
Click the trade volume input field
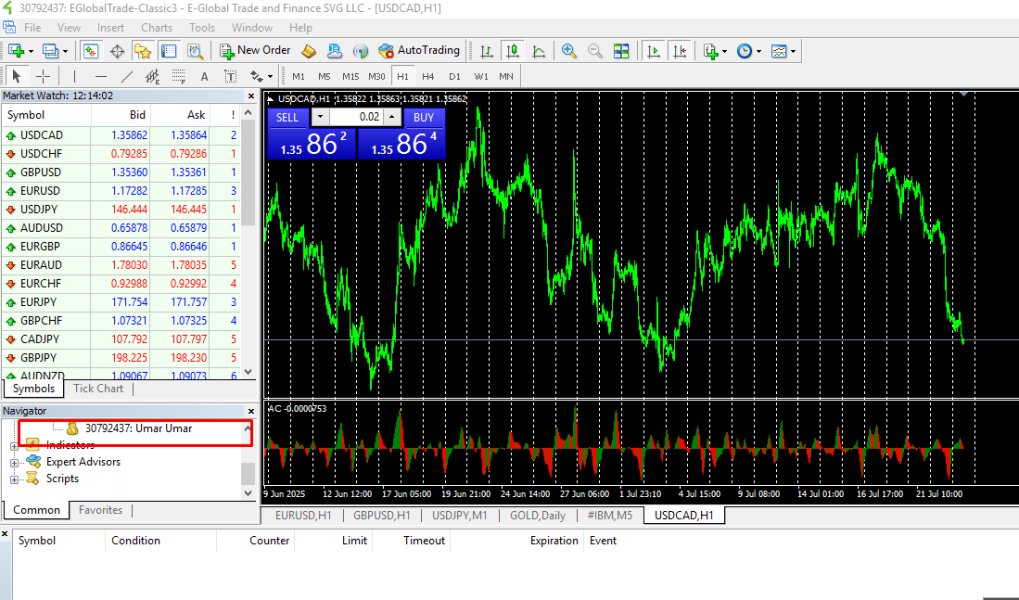click(x=356, y=117)
